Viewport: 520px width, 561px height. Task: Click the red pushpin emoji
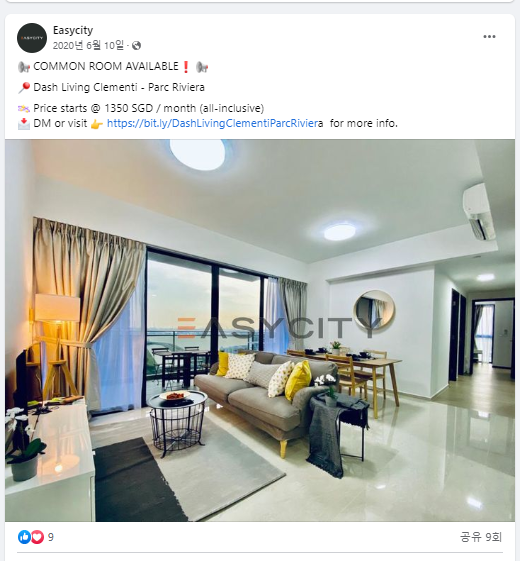click(24, 88)
